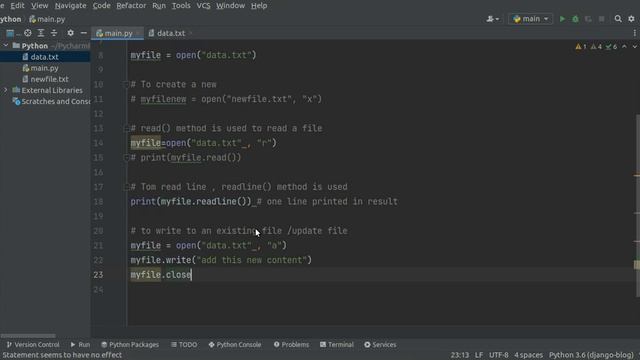Click main.py breadcrumb in navigation bar
This screenshot has height=360, width=640.
(x=47, y=19)
